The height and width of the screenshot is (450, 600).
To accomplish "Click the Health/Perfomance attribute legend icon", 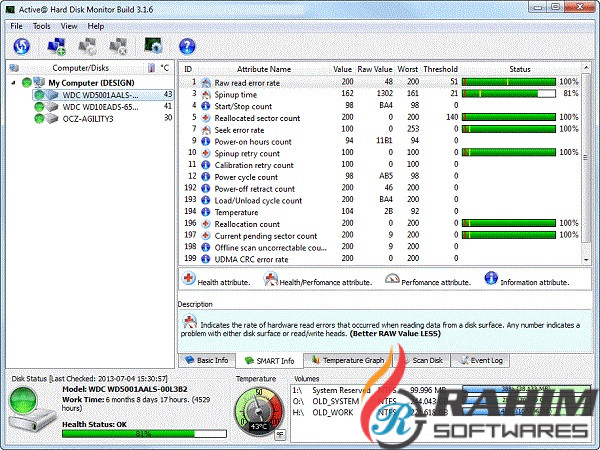I will coord(271,279).
